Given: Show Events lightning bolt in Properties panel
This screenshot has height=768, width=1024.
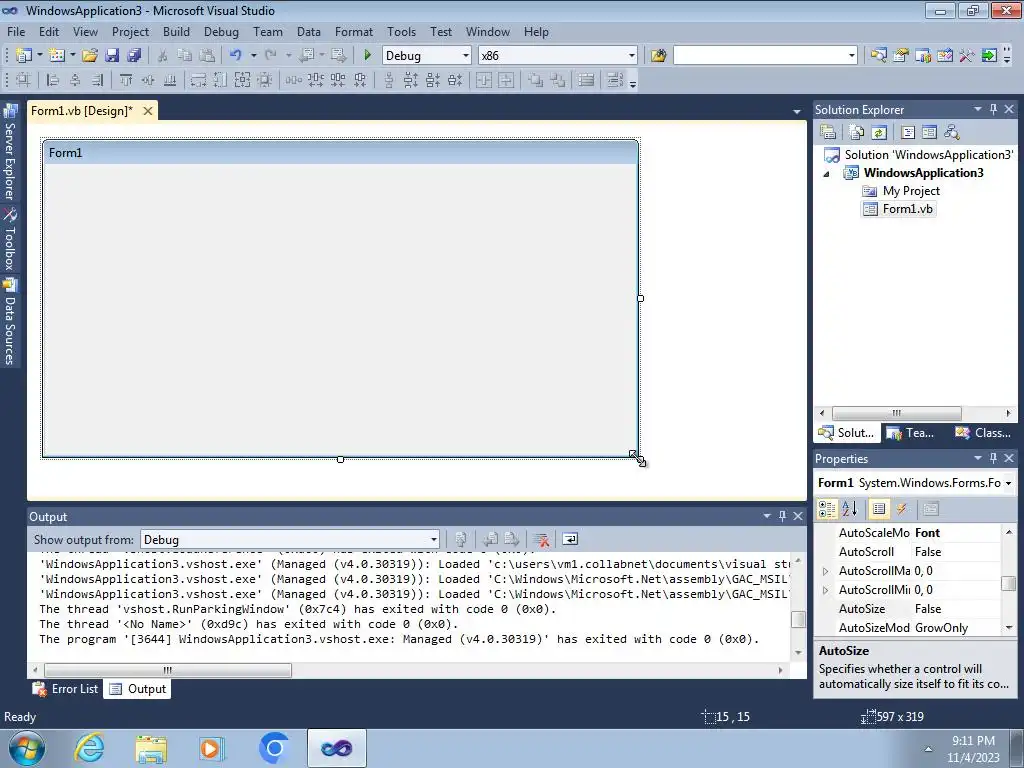Looking at the screenshot, I should tap(902, 509).
